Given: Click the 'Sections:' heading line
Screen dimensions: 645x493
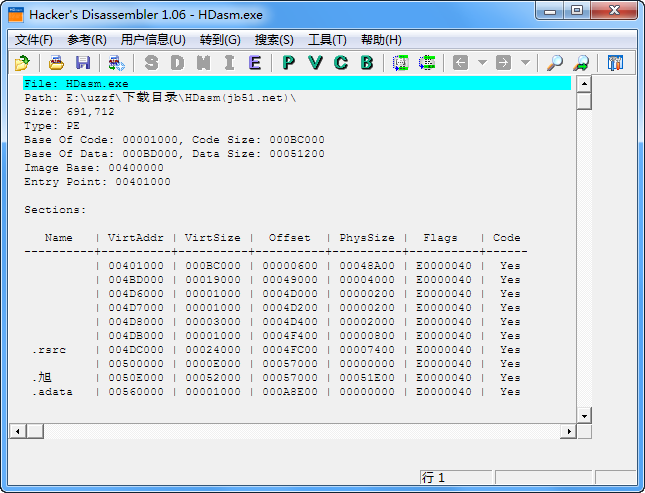Looking at the screenshot, I should (55, 209).
